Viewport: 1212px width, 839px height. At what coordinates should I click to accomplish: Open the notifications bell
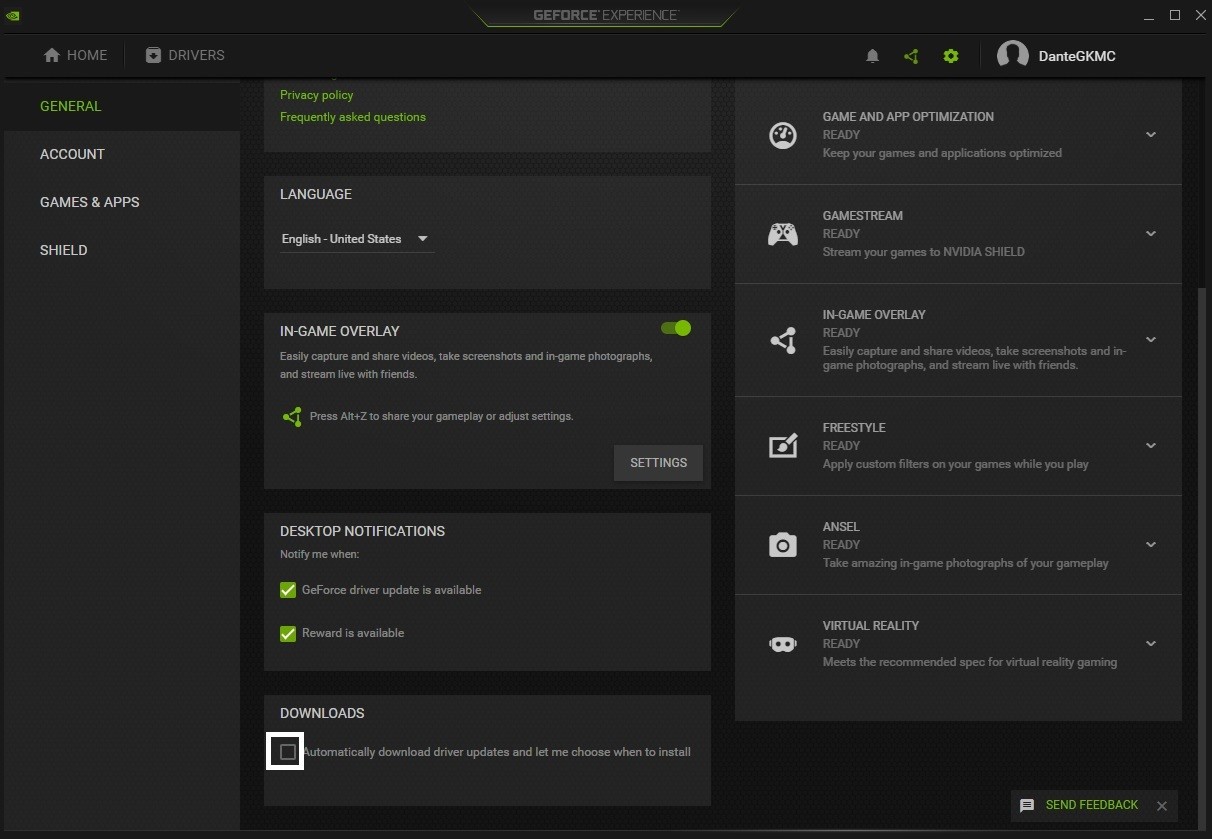[x=872, y=56]
